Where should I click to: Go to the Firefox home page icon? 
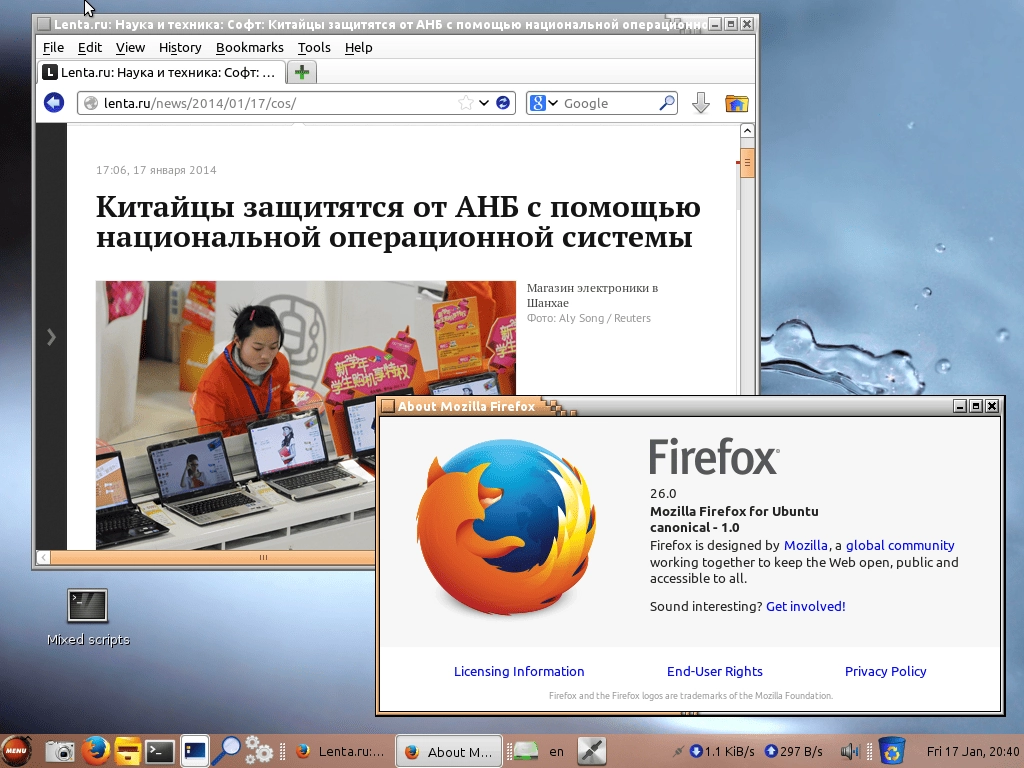(736, 103)
